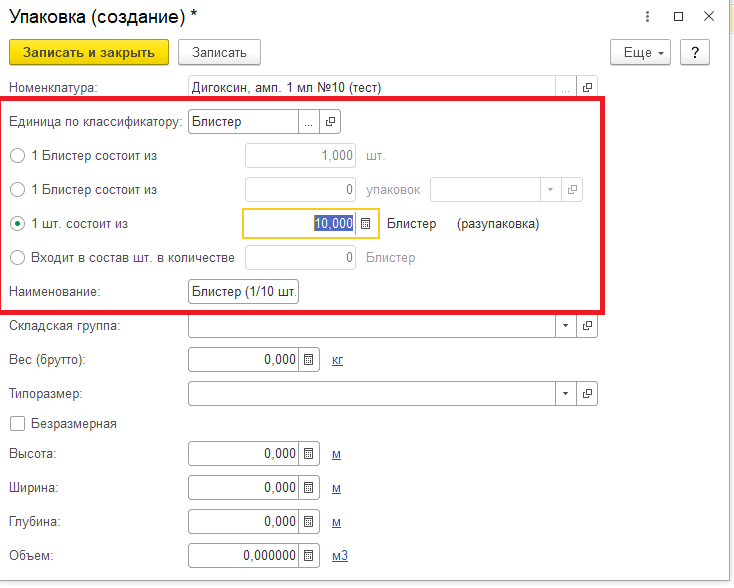734x588 pixels.
Task: Open the Типоразмер item card icon
Action: [x=587, y=393]
